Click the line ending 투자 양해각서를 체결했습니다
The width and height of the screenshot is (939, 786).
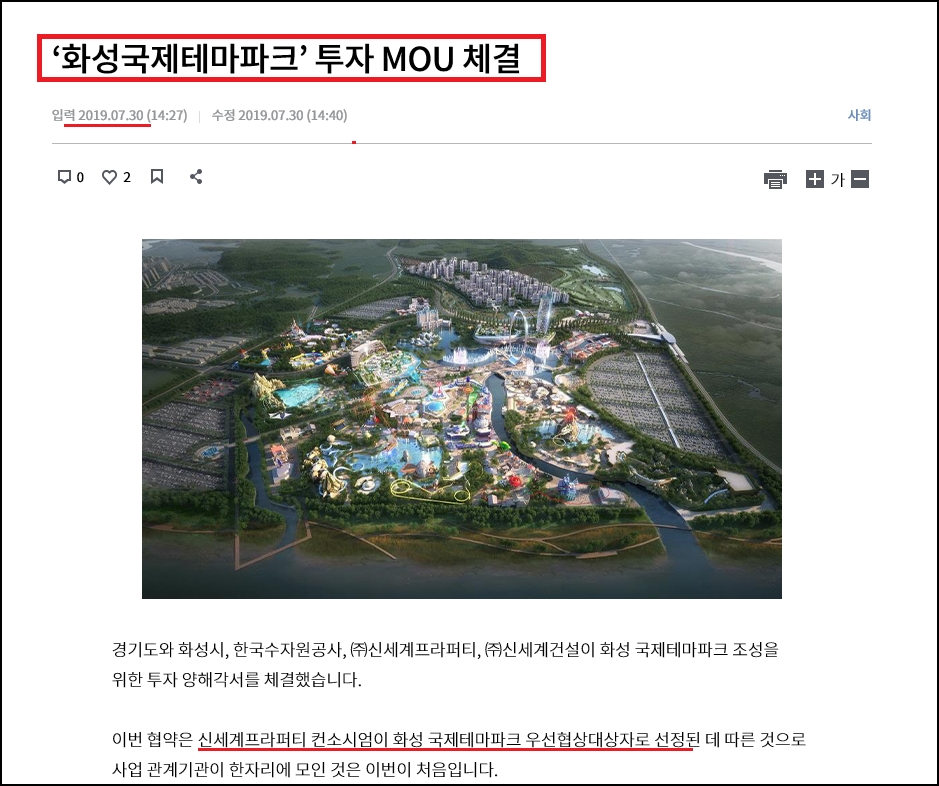236,680
